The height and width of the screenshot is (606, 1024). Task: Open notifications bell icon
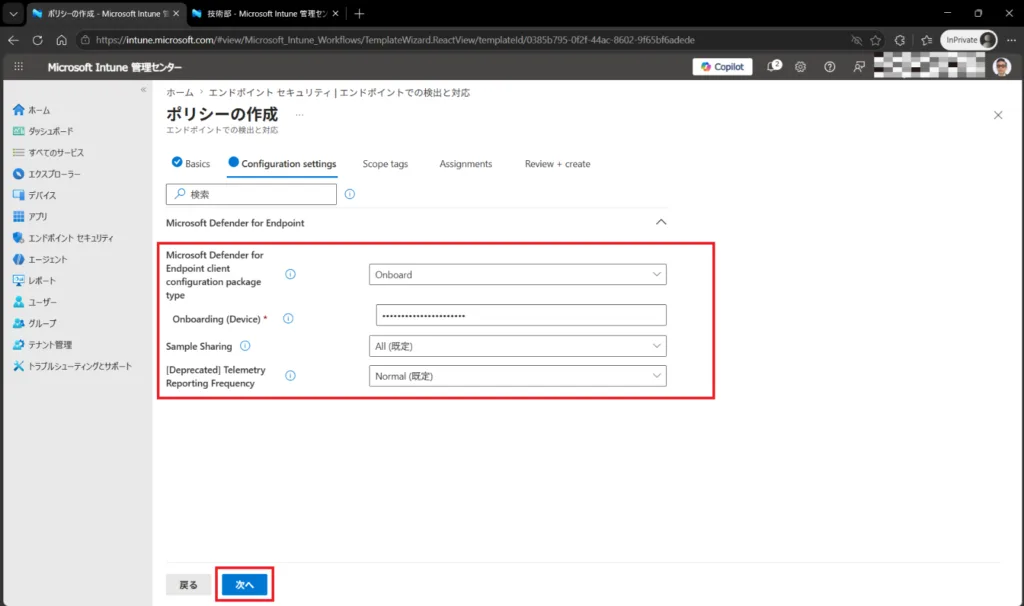pyautogui.click(x=774, y=66)
